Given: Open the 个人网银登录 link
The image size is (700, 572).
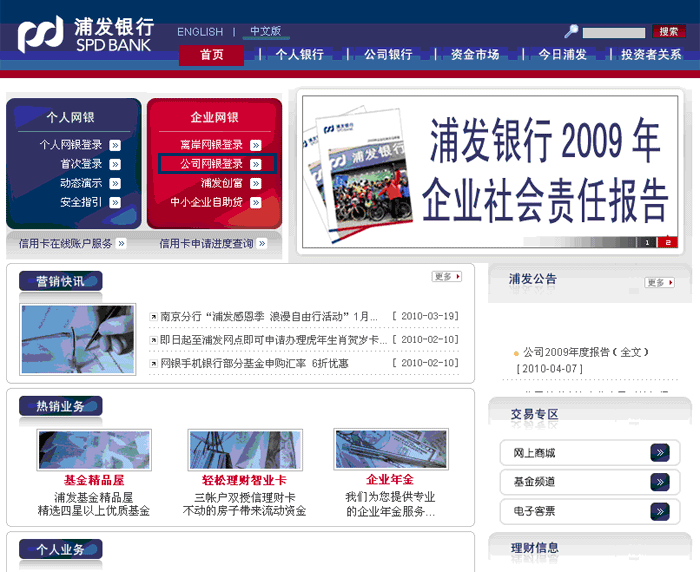Looking at the screenshot, I should click(71, 145).
